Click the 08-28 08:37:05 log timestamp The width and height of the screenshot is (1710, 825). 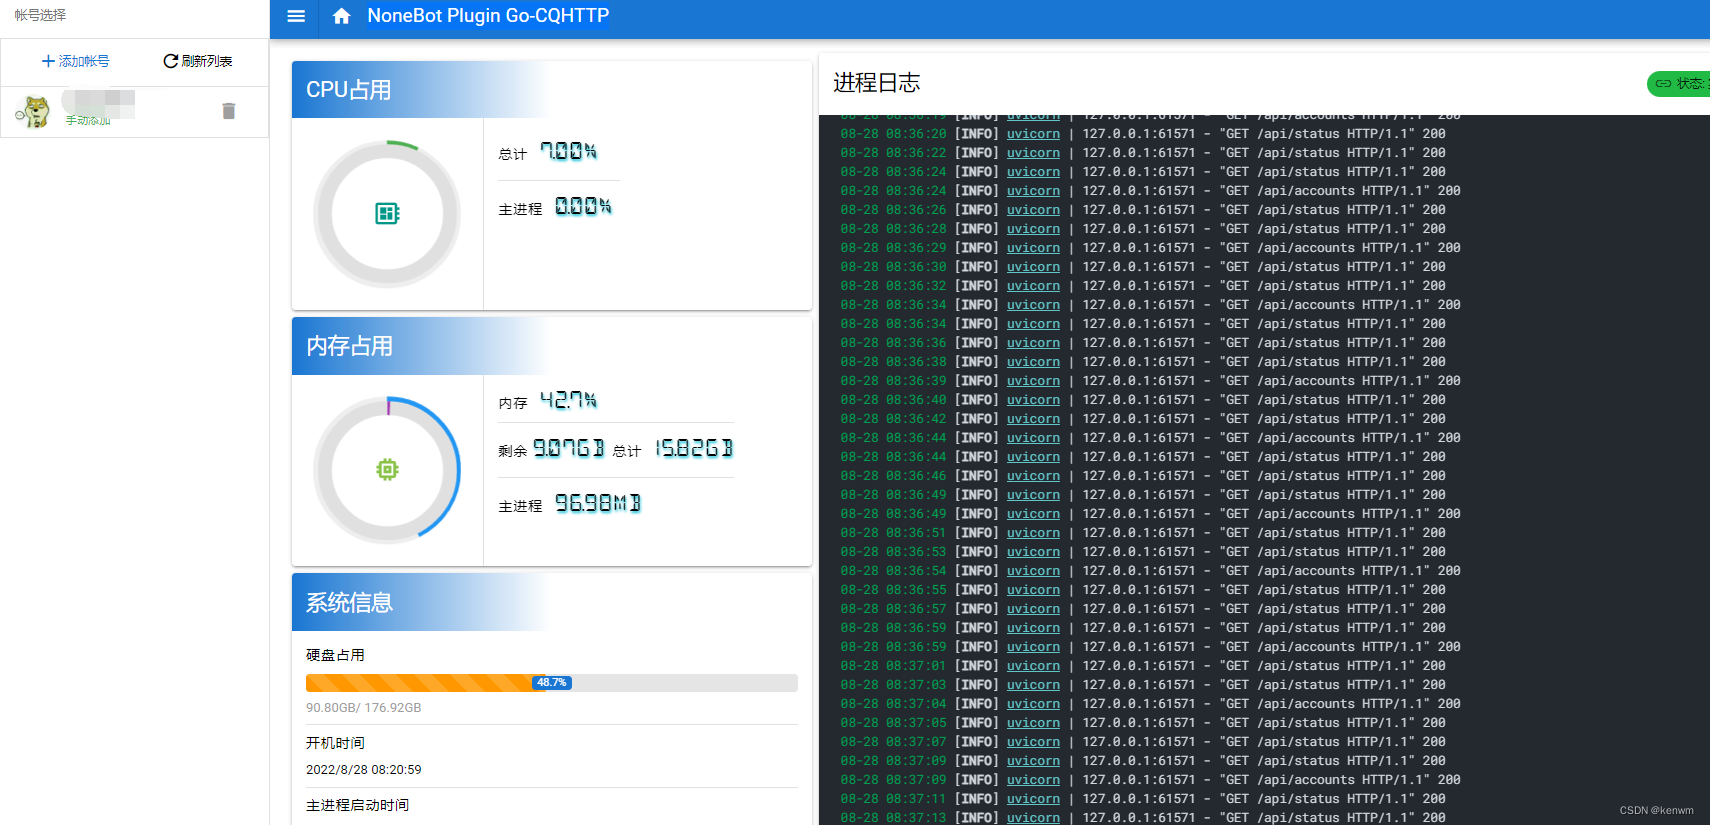[893, 723]
